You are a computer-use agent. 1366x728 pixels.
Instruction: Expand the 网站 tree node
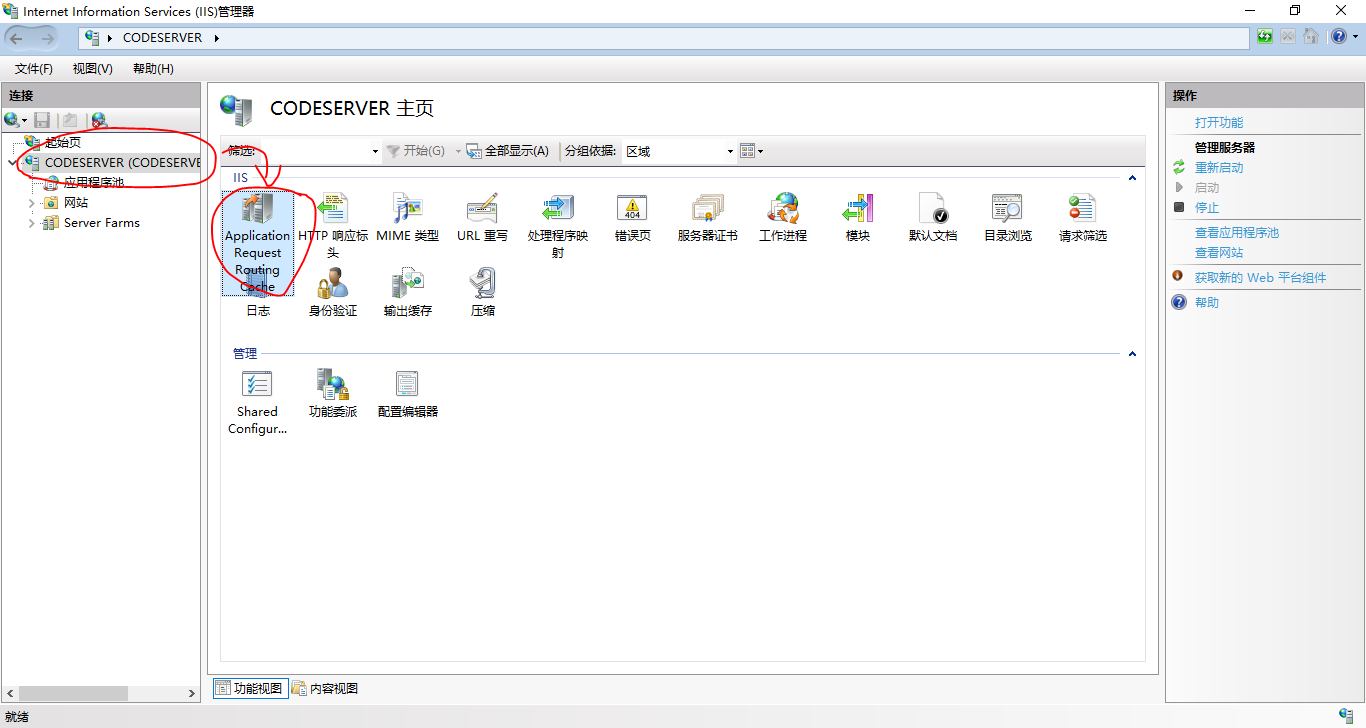(x=32, y=203)
